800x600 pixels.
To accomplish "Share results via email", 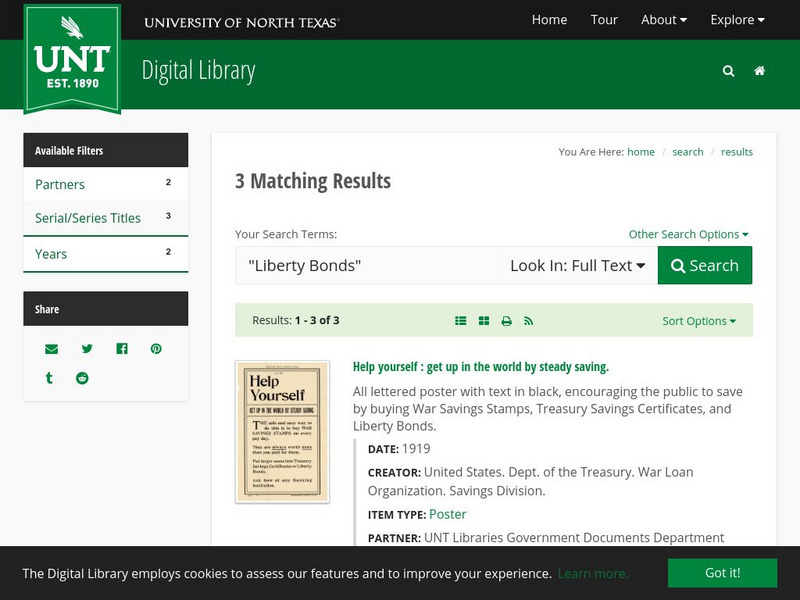I will pos(53,349).
